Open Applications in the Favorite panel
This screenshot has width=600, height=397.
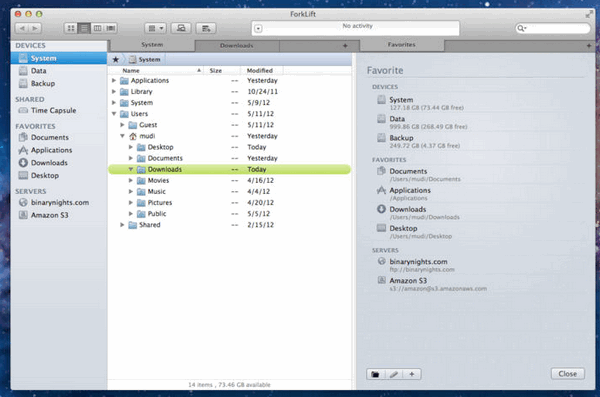click(x=404, y=194)
